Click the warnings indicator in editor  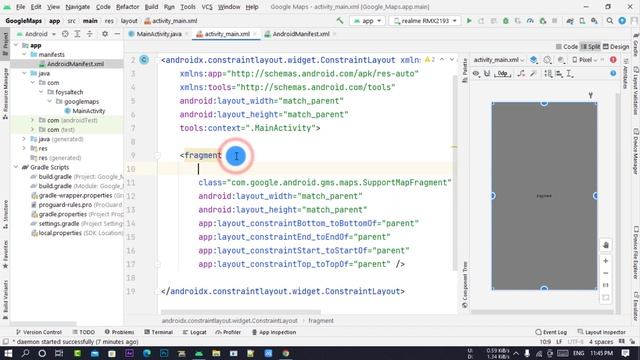point(430,60)
